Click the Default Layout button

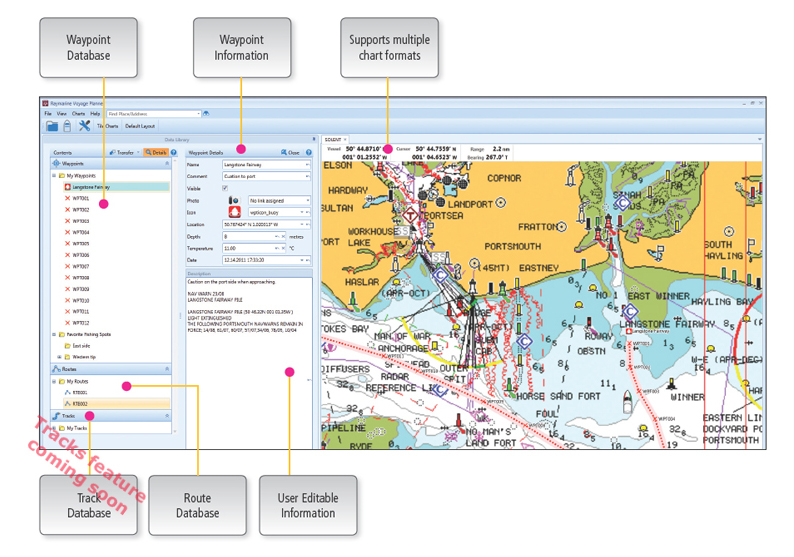click(140, 126)
